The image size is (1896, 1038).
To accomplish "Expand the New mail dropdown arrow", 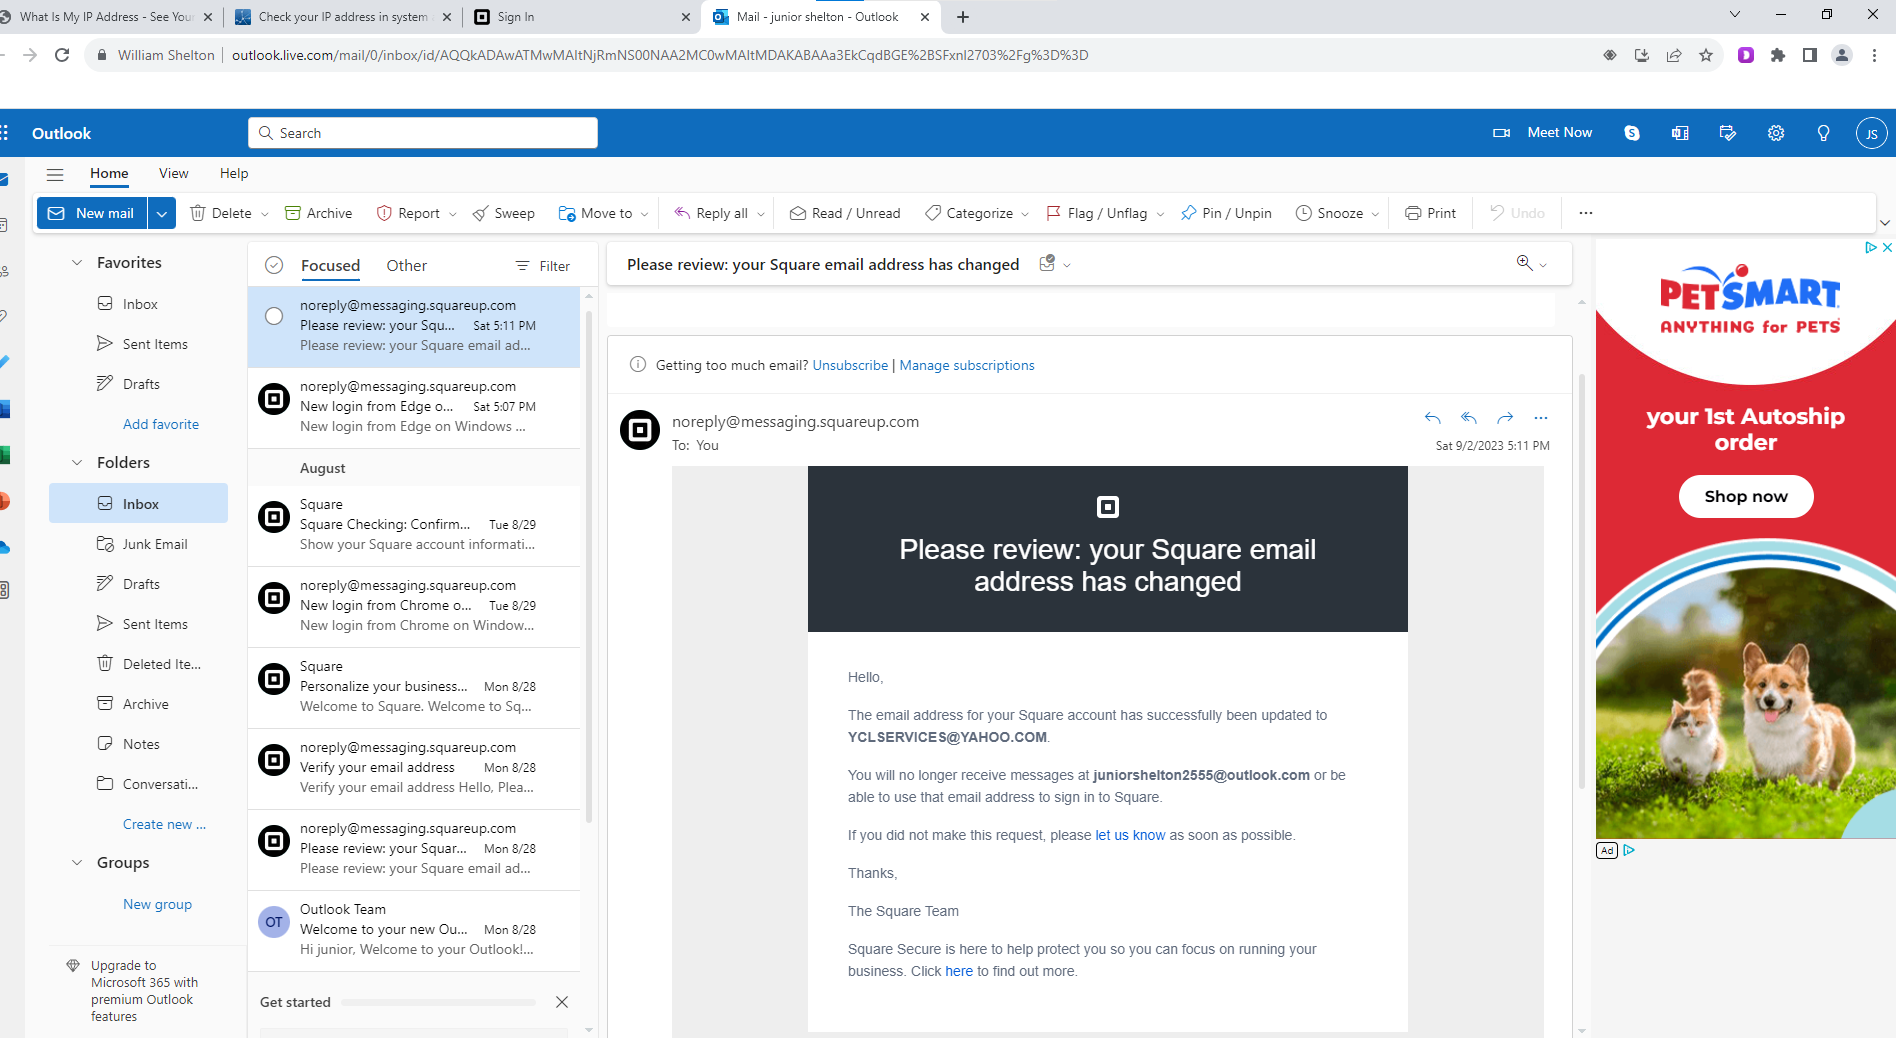I will pos(162,213).
